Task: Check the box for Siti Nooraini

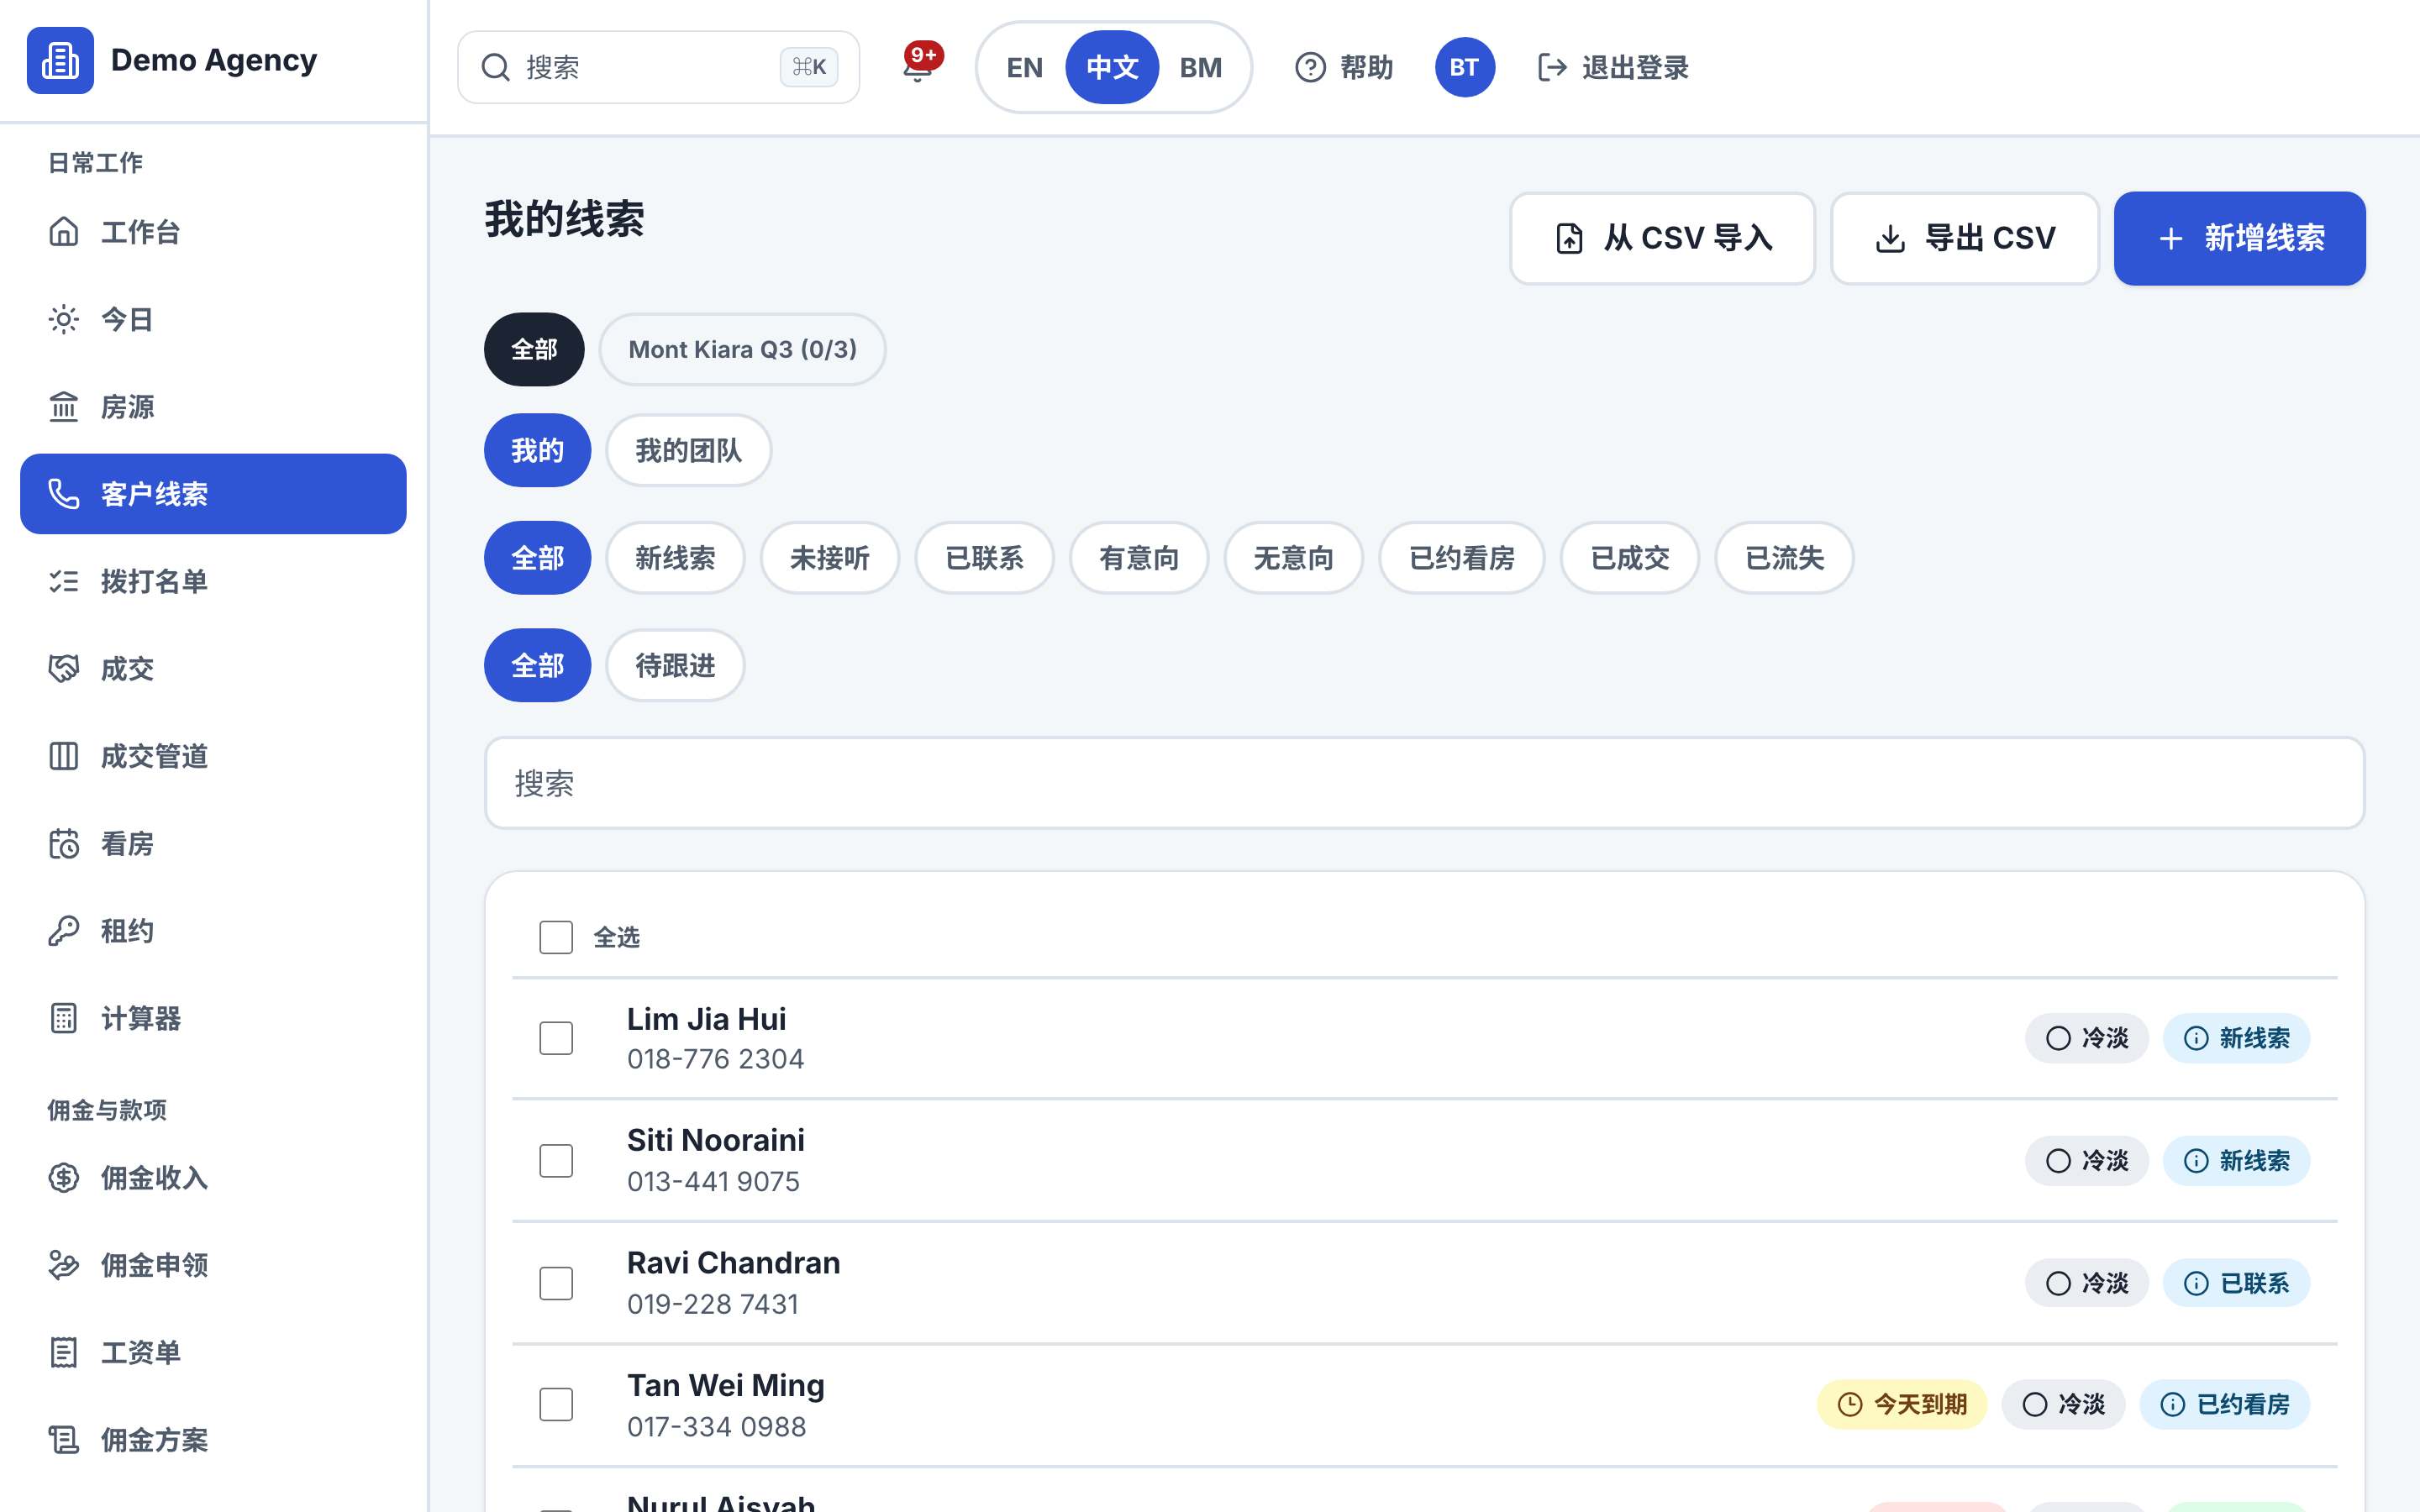Action: pos(556,1161)
